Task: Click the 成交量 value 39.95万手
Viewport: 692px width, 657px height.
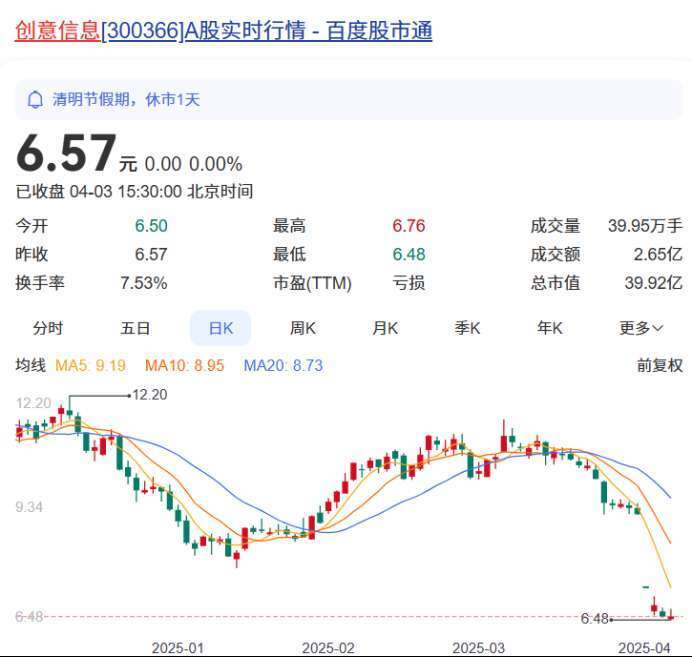Action: (645, 226)
